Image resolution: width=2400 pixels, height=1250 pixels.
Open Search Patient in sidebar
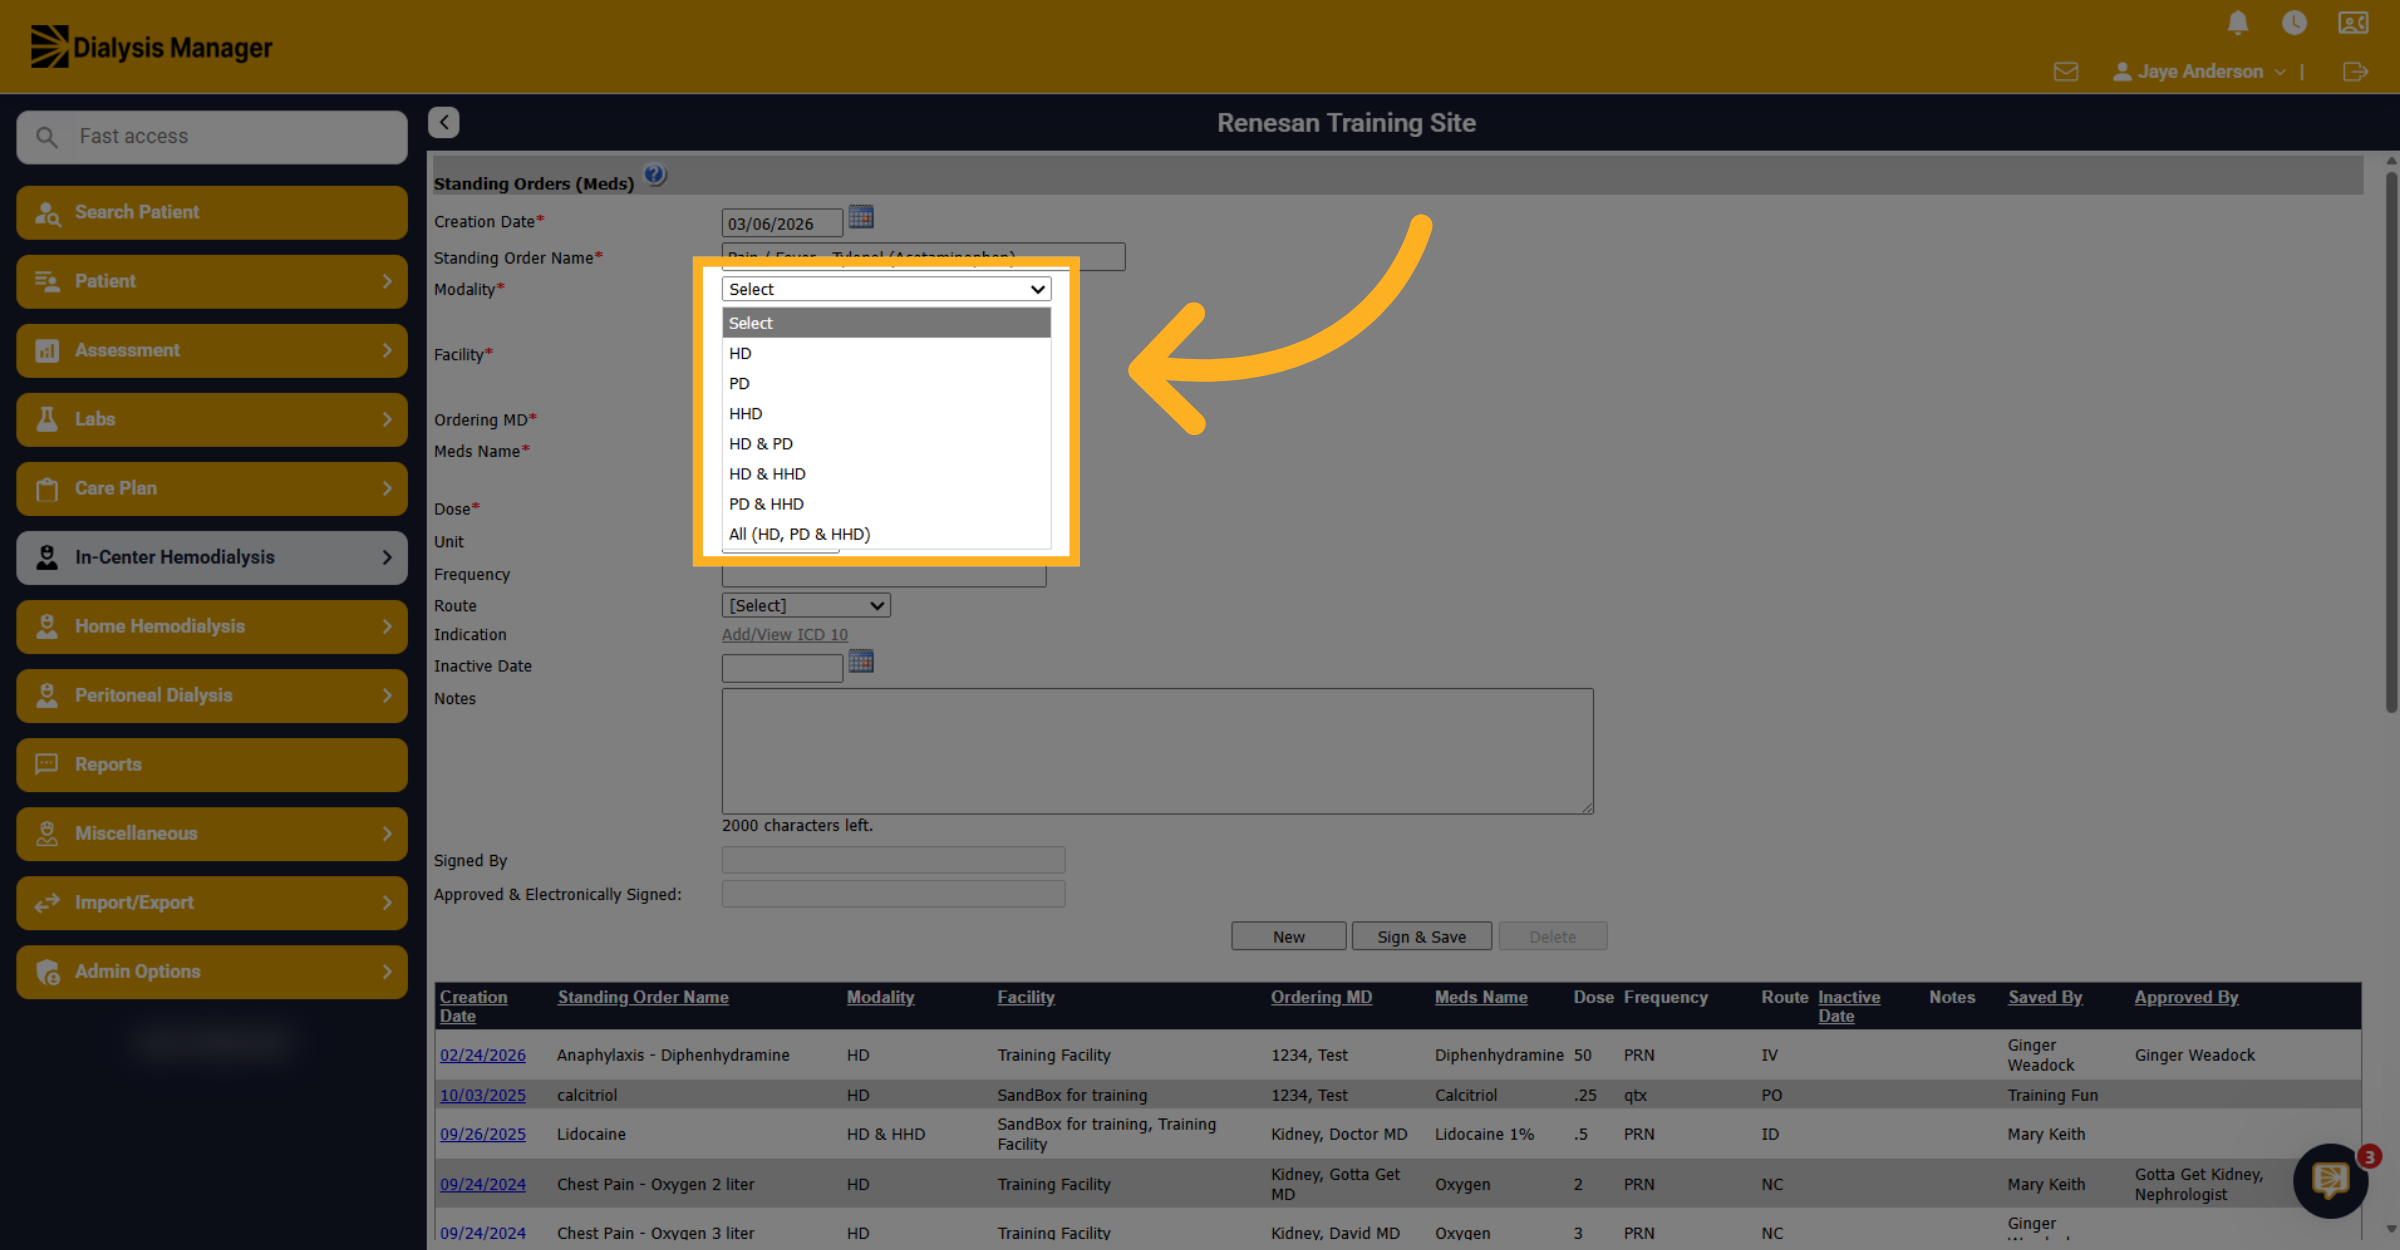212,212
